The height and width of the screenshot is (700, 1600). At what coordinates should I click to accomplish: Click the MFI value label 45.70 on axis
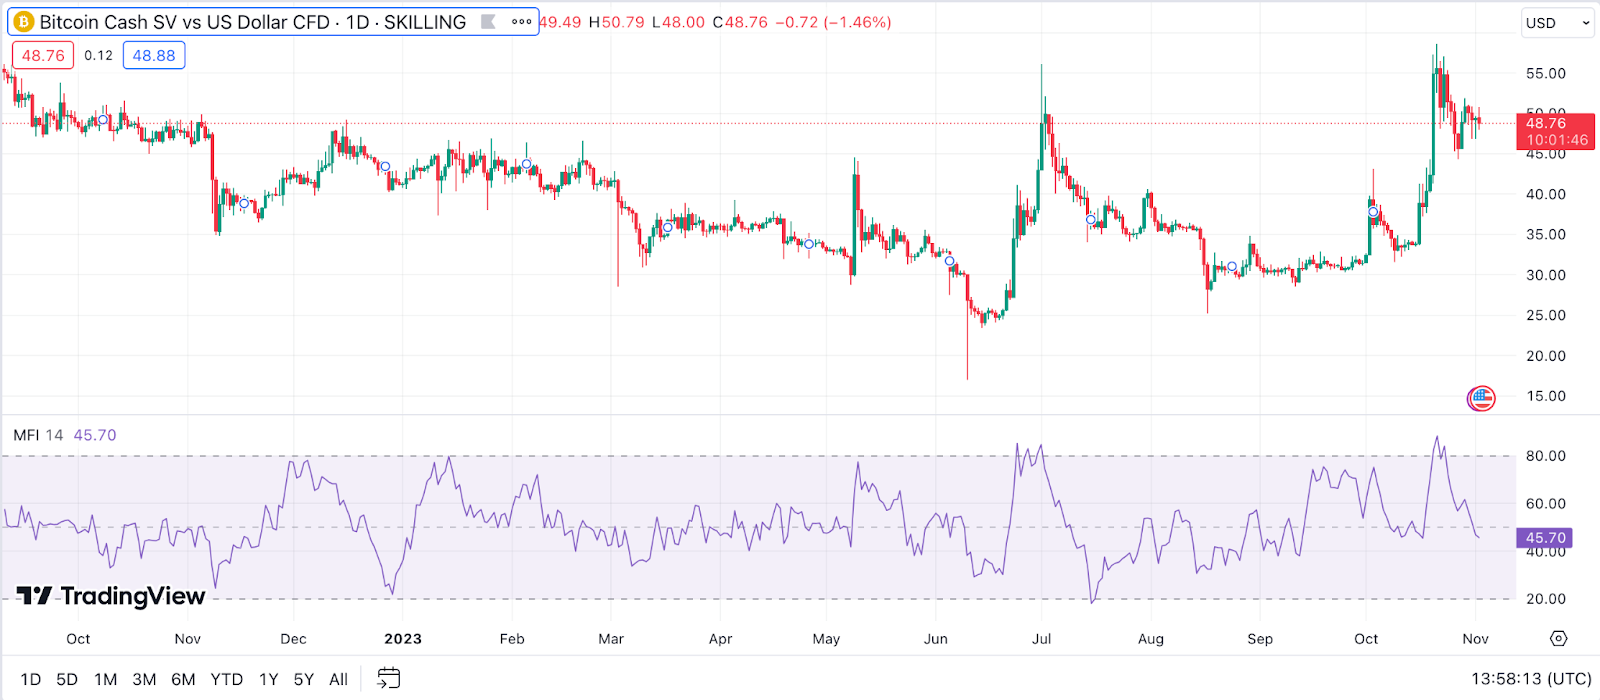(1545, 538)
